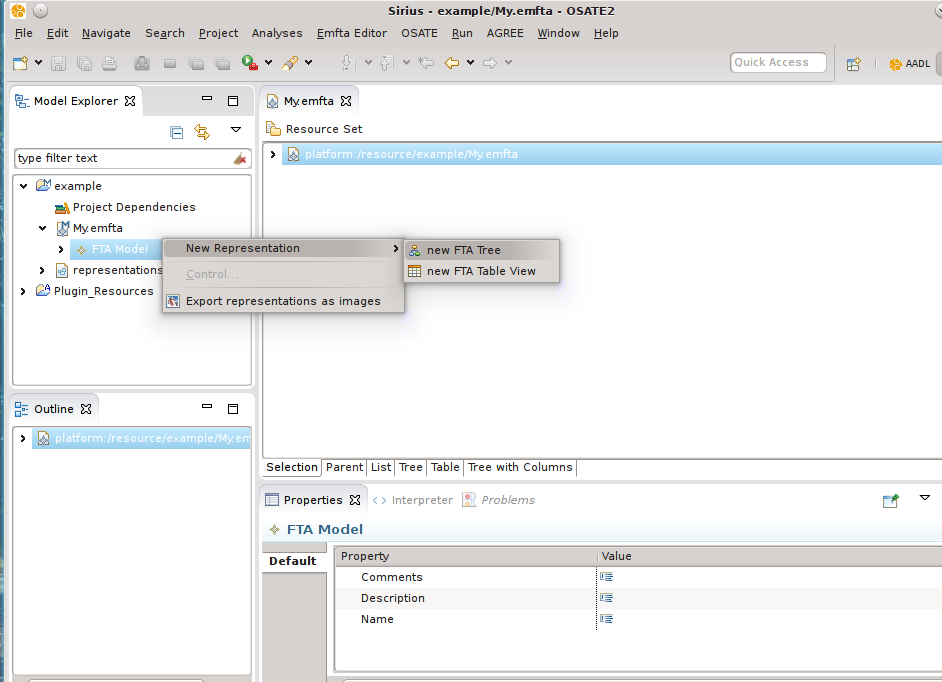The image size is (942, 682).
Task: Open the New wizard dropdown arrow
Action: (x=38, y=62)
